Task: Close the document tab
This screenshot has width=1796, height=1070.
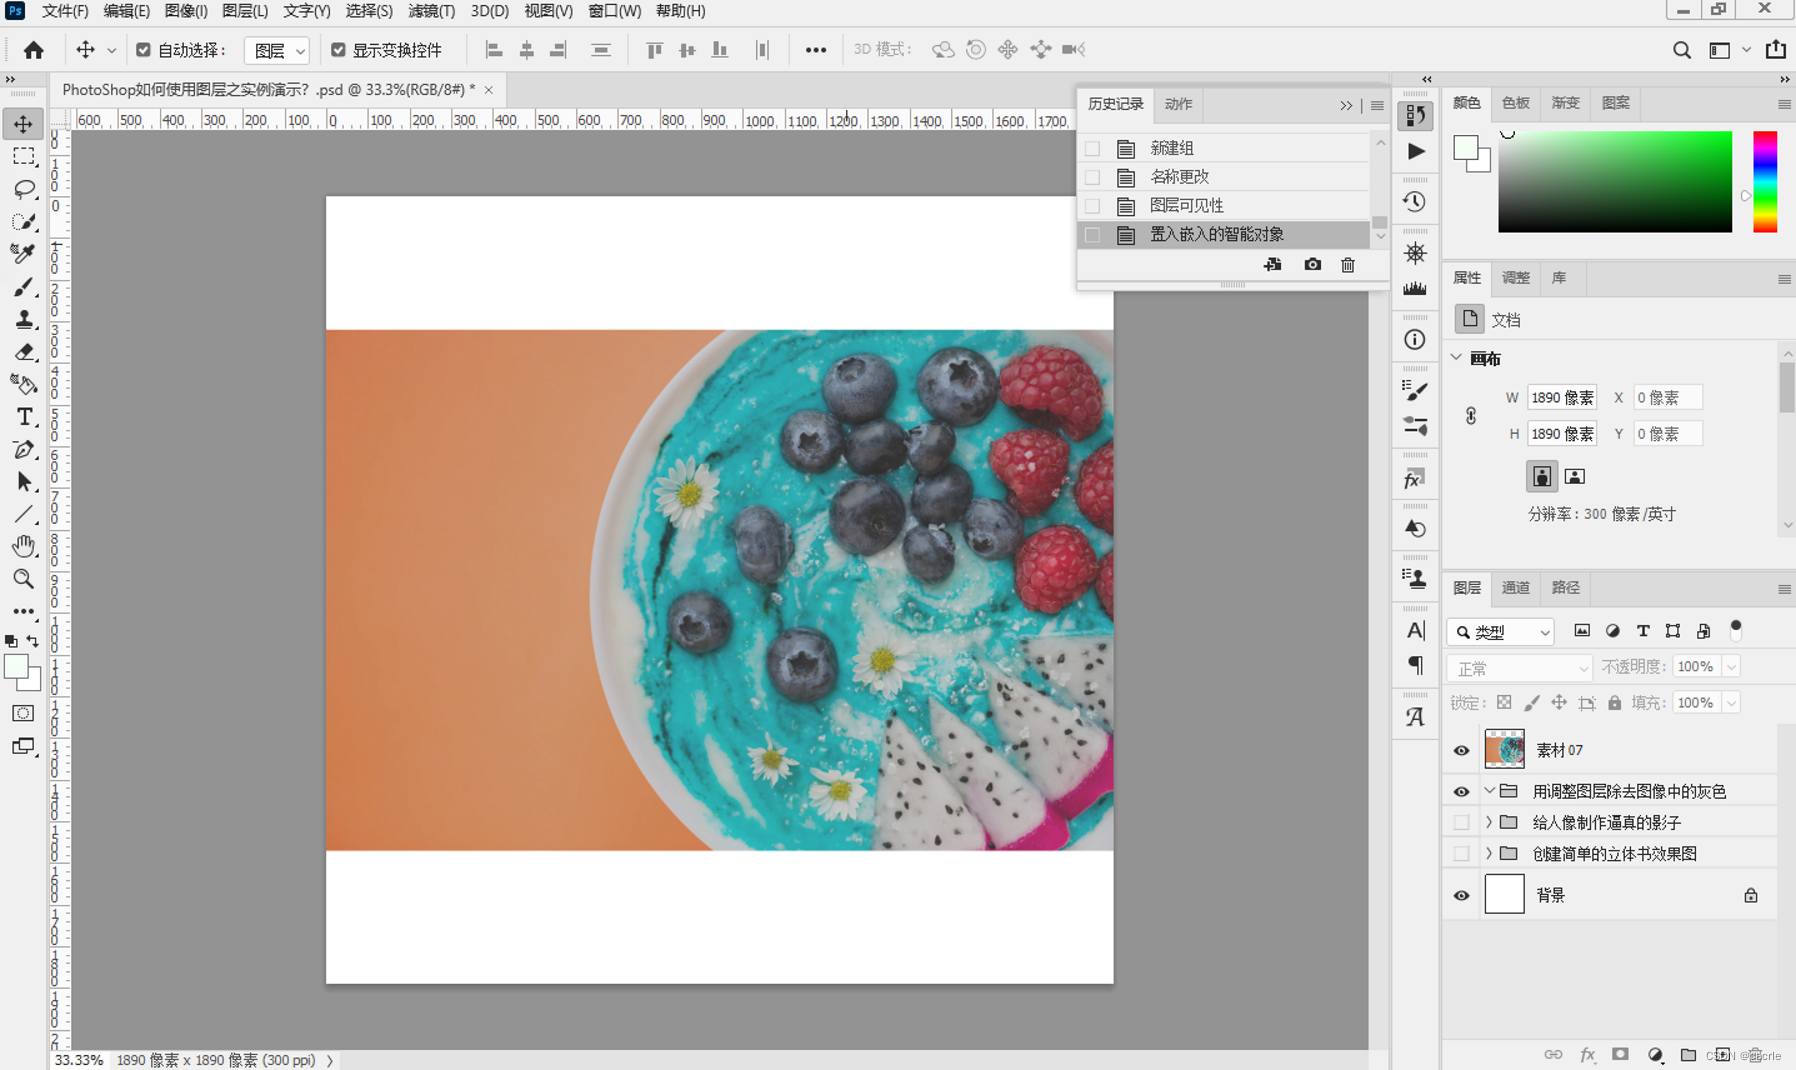Action: (x=489, y=90)
